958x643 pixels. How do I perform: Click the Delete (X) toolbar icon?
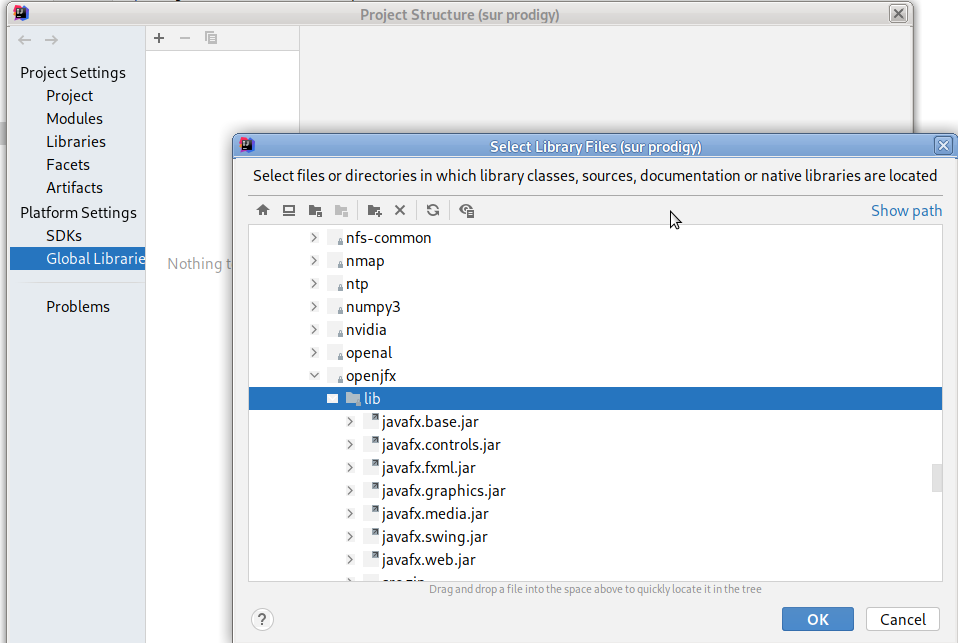400,210
